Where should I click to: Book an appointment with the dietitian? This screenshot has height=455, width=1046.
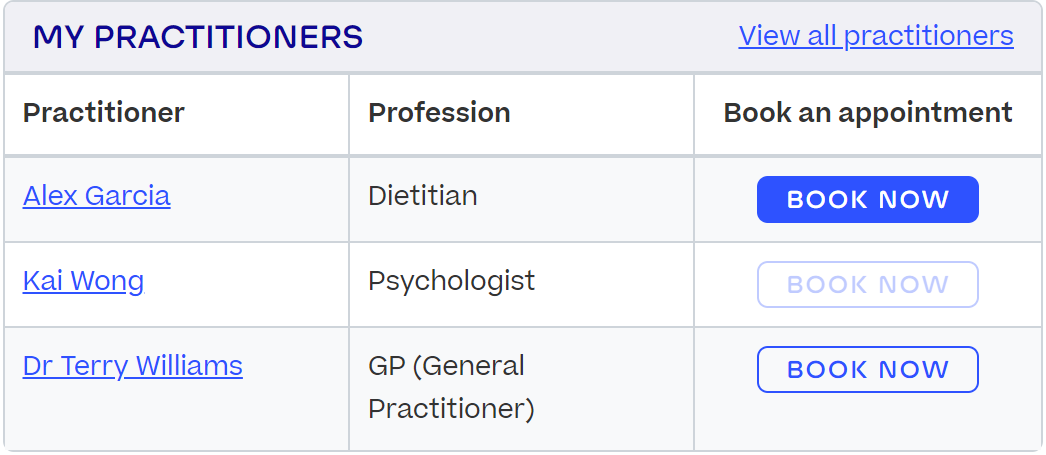(x=867, y=200)
